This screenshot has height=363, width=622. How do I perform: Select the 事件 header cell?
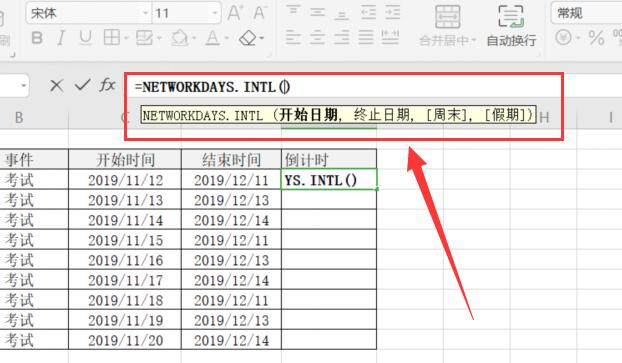(x=34, y=159)
